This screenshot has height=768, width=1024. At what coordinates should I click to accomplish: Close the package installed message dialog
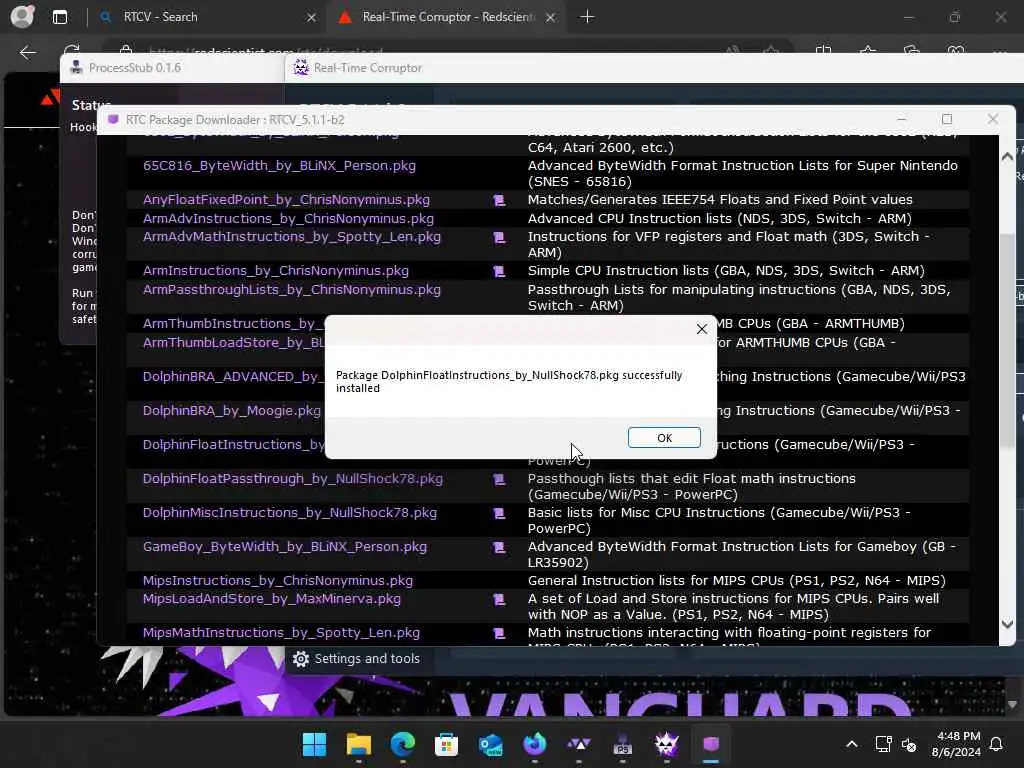701,329
